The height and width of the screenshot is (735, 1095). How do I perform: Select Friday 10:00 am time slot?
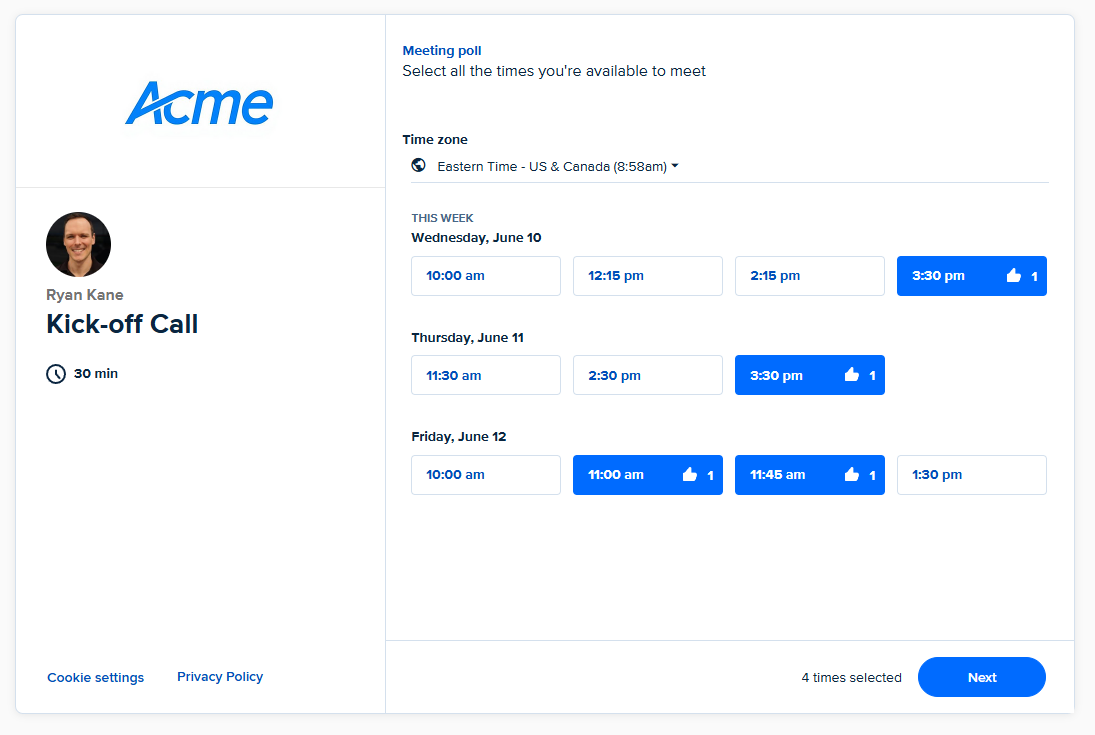(486, 475)
